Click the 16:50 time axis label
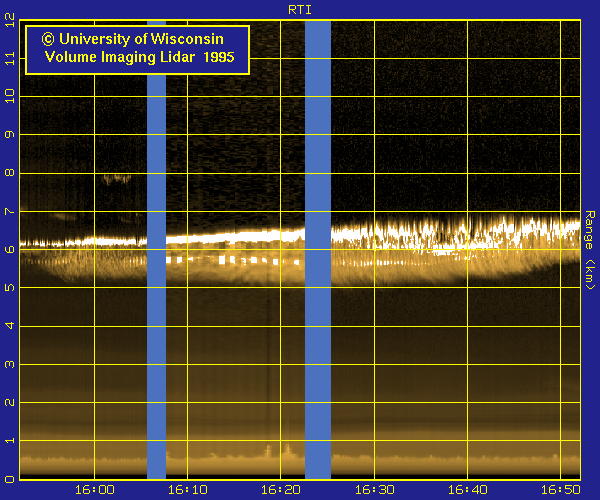The image size is (600, 500). [x=561, y=489]
